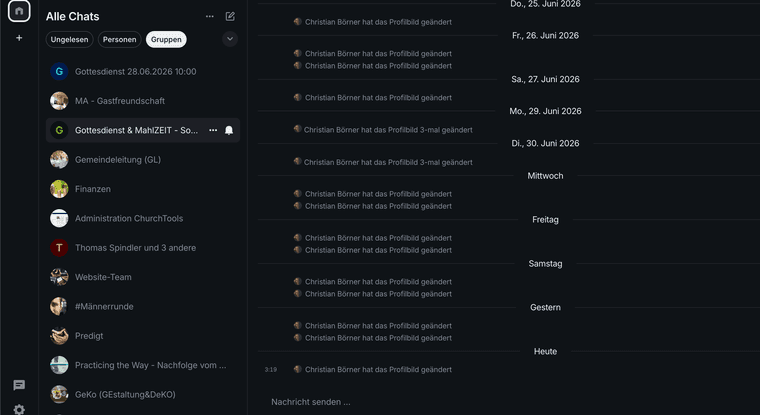Click the Fr., 26. Juni 2026 separator
This screenshot has width=760, height=415.
point(545,35)
